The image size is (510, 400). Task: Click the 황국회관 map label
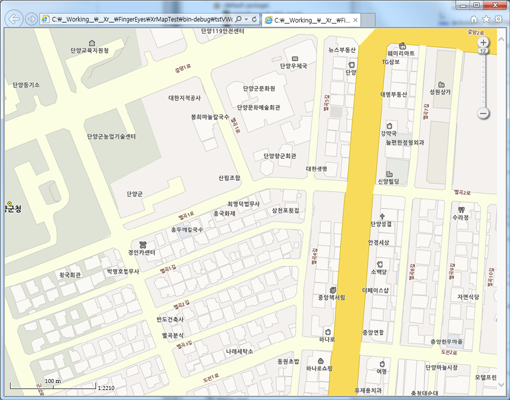click(70, 275)
